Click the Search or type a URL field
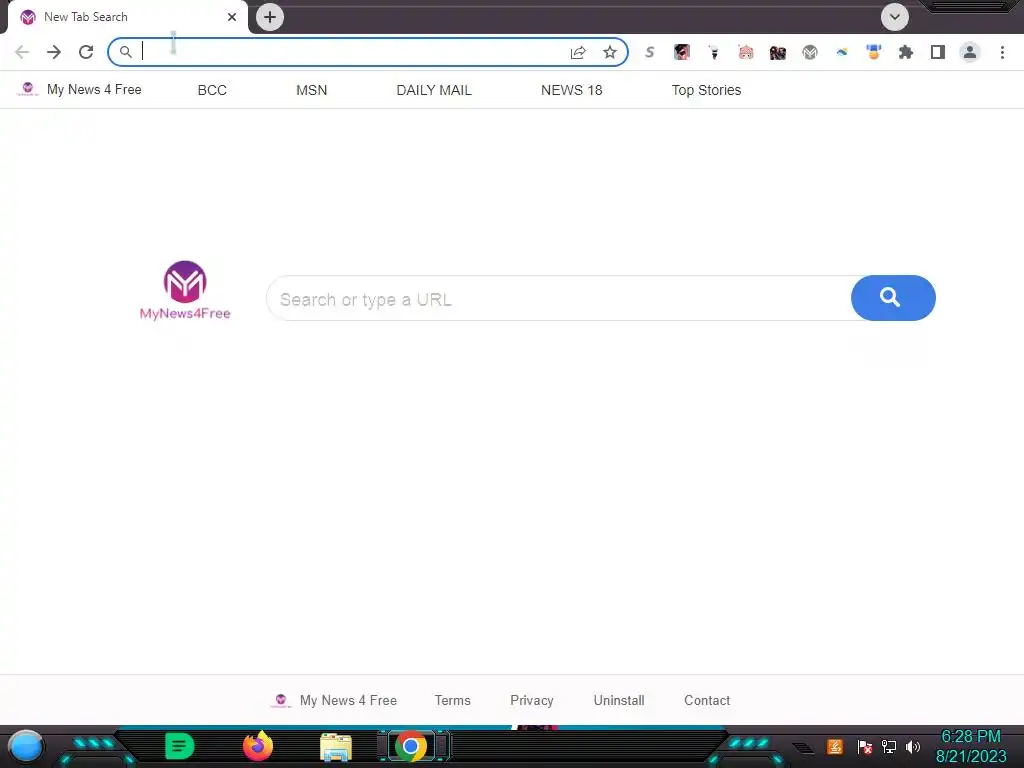The width and height of the screenshot is (1024, 768). tap(559, 298)
